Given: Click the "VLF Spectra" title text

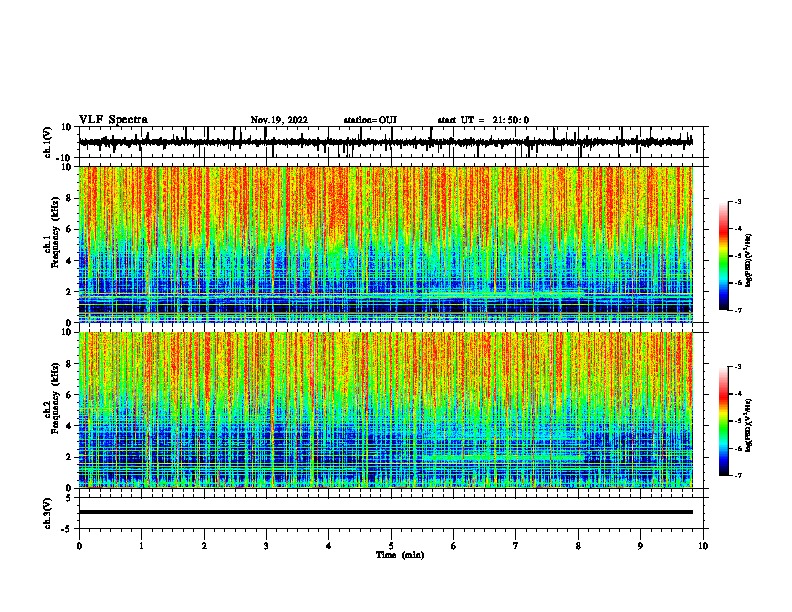Looking at the screenshot, I should tap(113, 120).
